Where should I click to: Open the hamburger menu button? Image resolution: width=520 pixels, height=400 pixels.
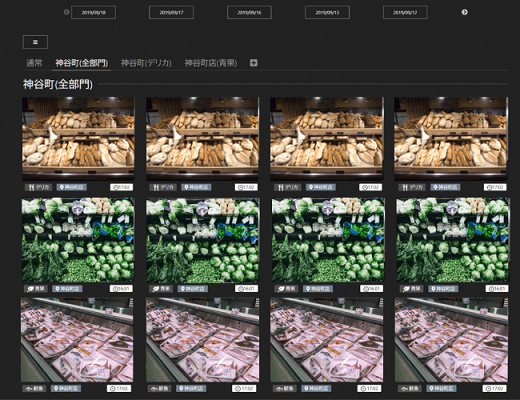(x=35, y=42)
